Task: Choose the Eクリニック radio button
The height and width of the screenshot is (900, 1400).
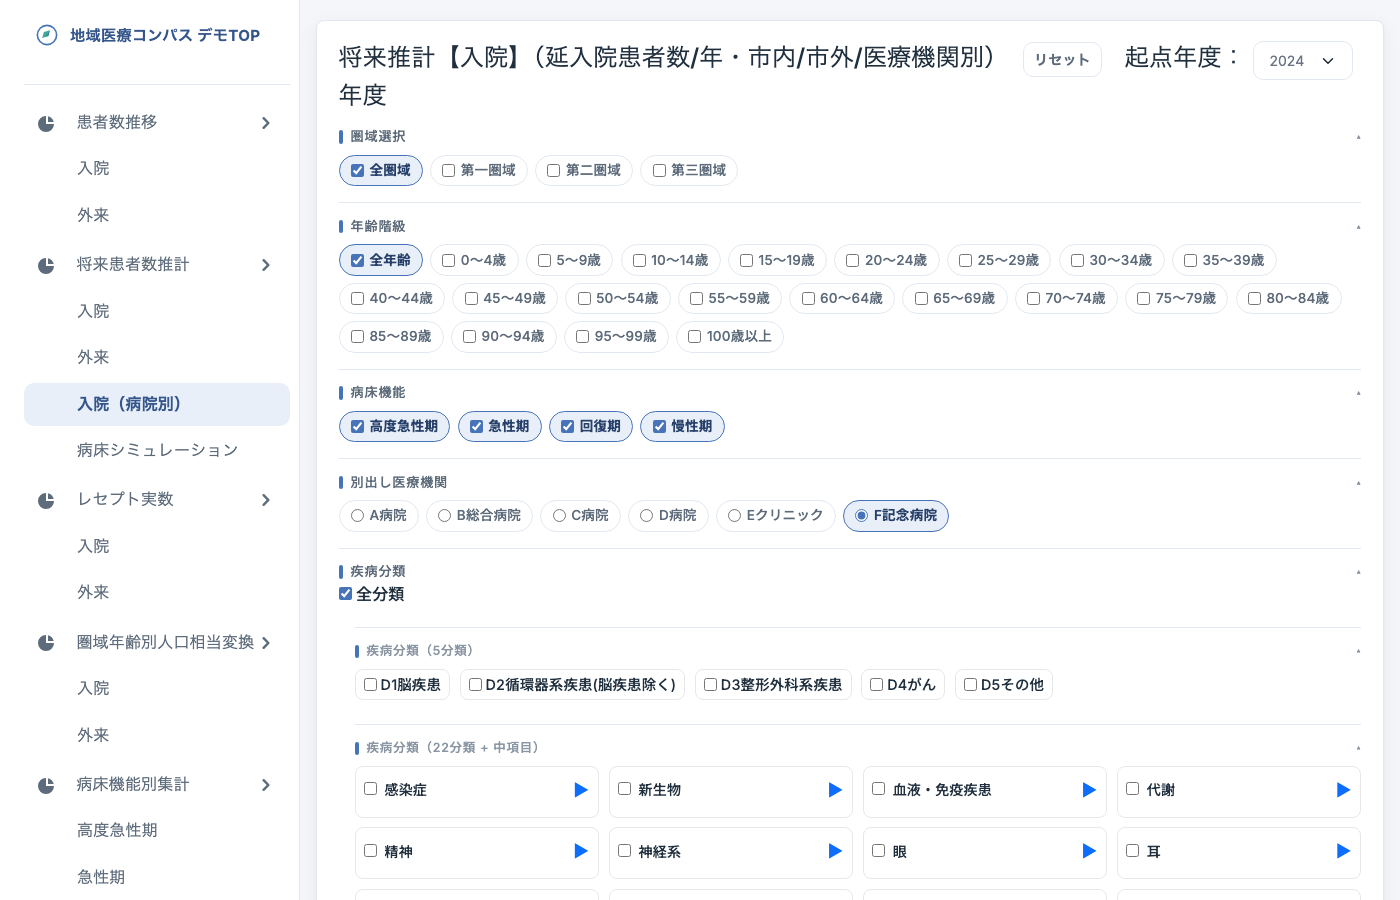Action: click(x=734, y=516)
